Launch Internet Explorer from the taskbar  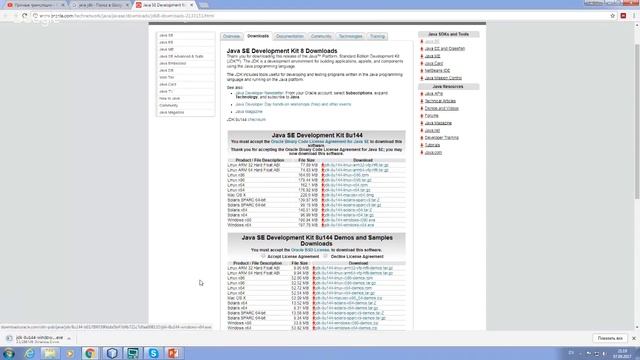pos(29,353)
